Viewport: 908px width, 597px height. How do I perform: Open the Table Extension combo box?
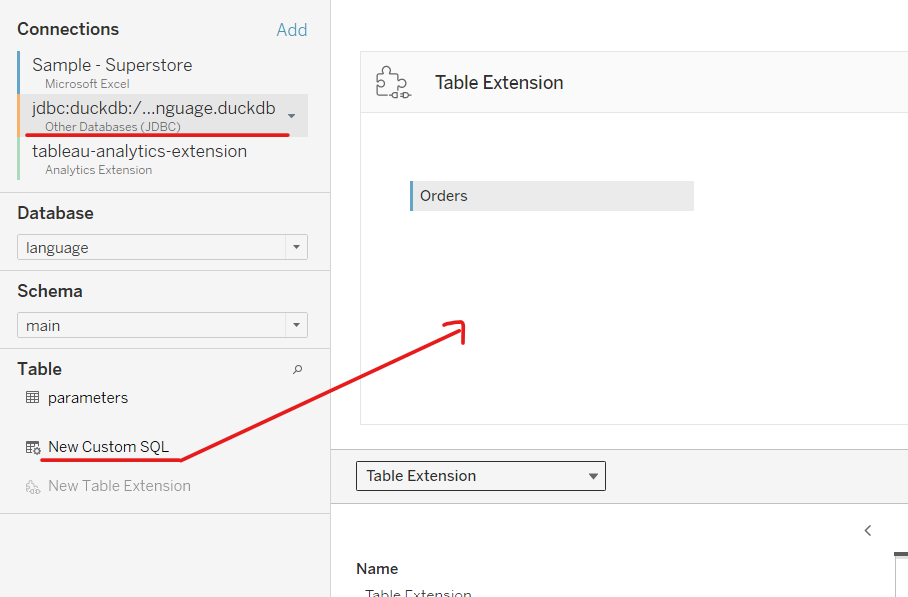(x=480, y=476)
